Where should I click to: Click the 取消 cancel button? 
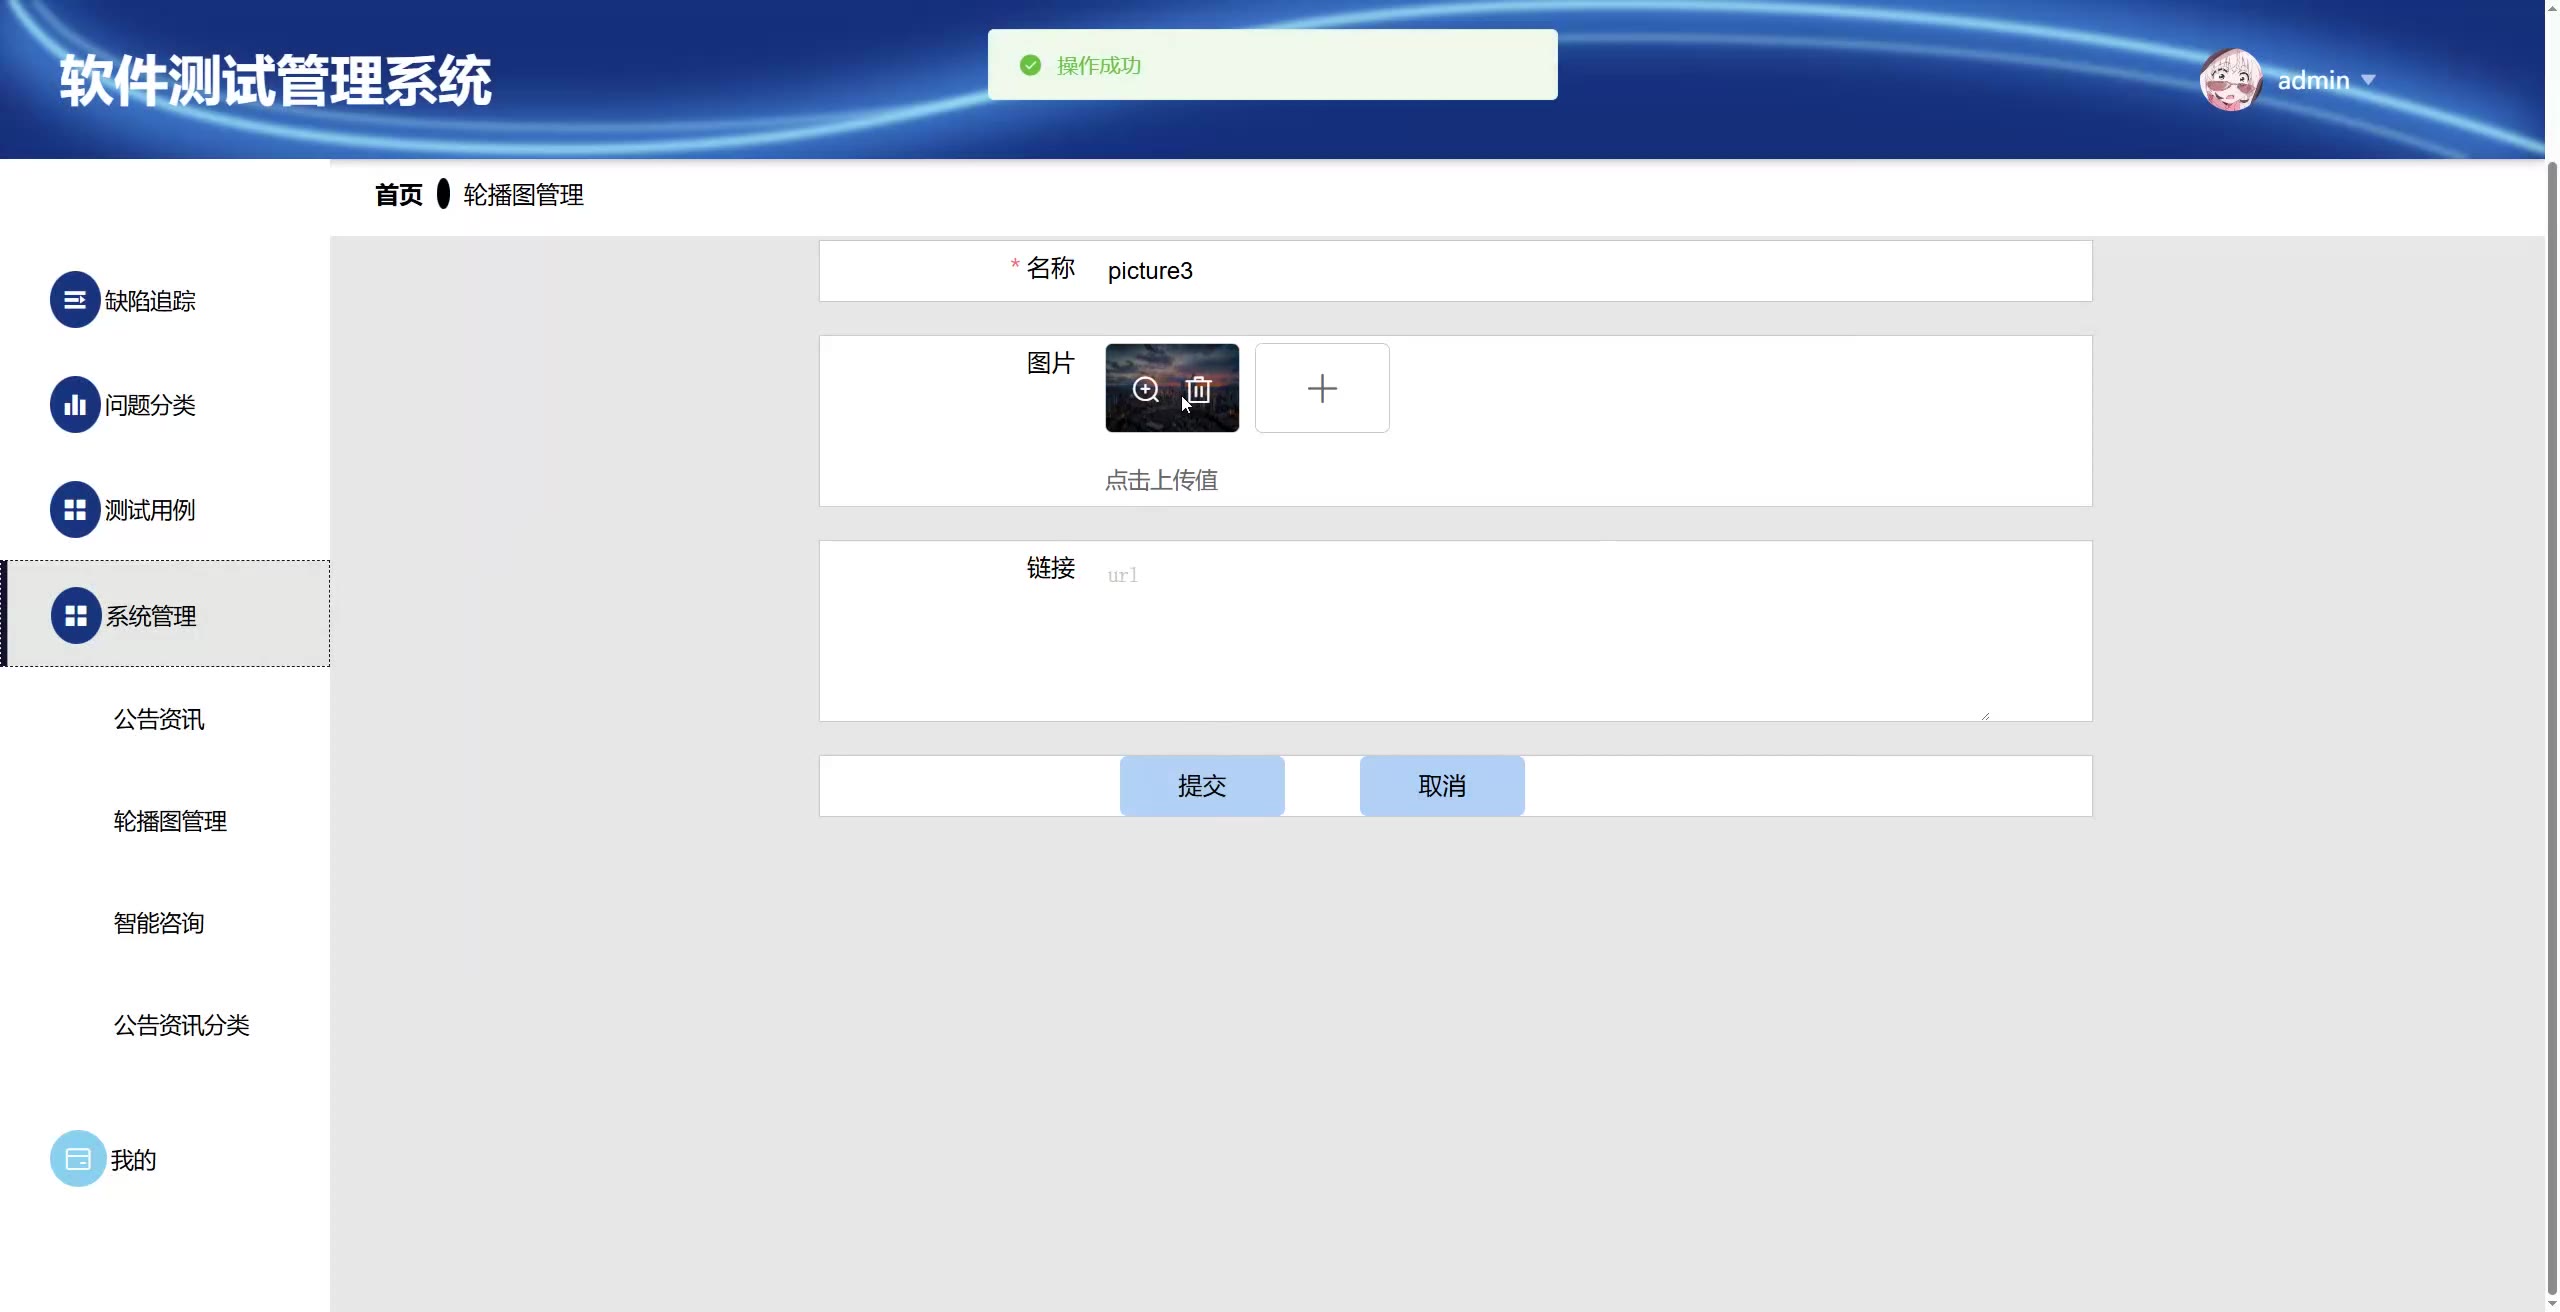[x=1441, y=786]
